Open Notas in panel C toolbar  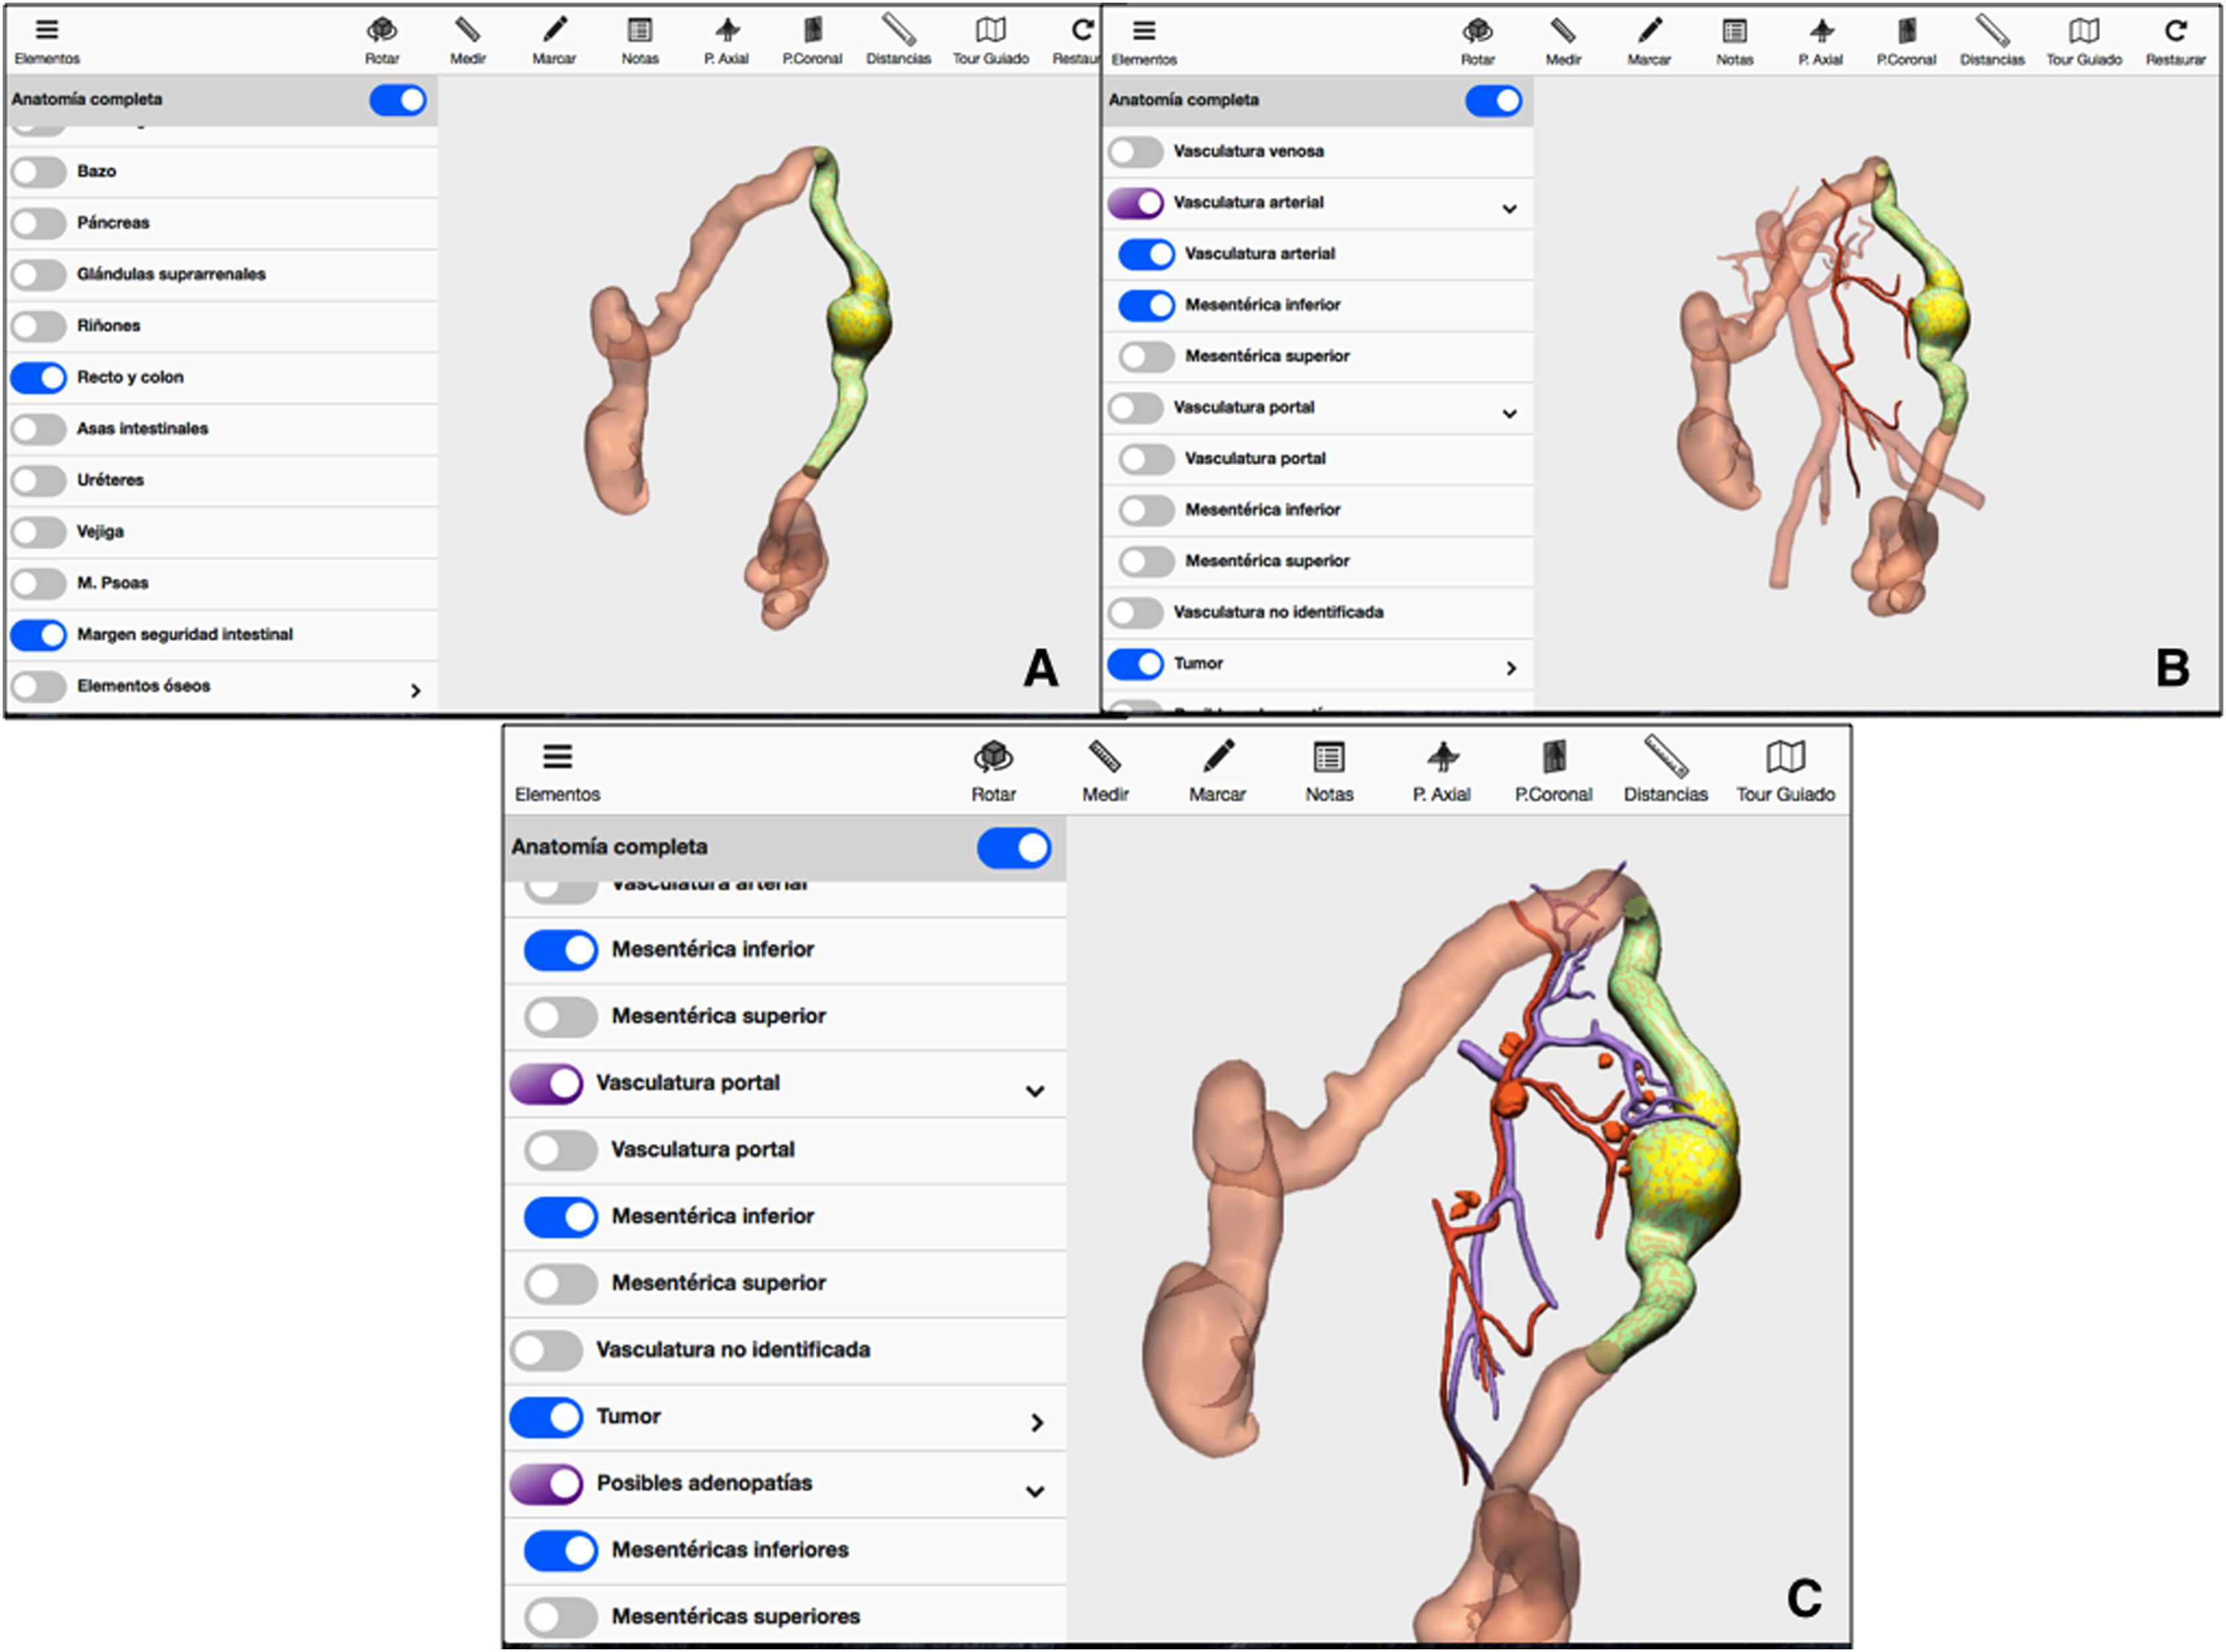1328,758
